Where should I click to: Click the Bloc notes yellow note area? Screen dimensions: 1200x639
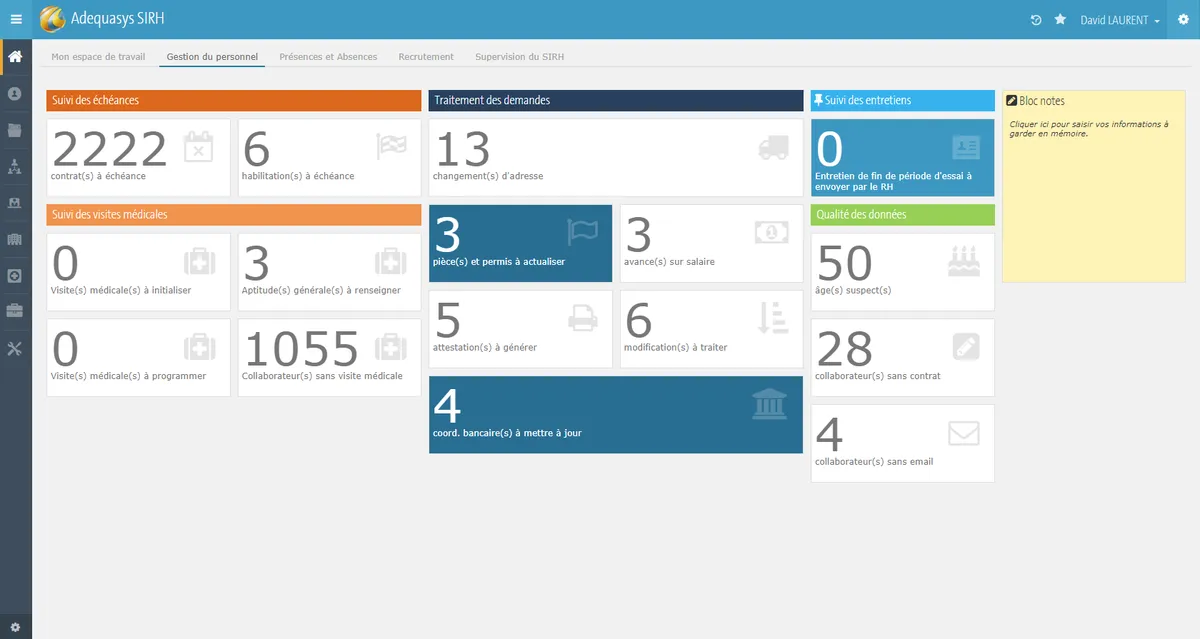click(1094, 186)
